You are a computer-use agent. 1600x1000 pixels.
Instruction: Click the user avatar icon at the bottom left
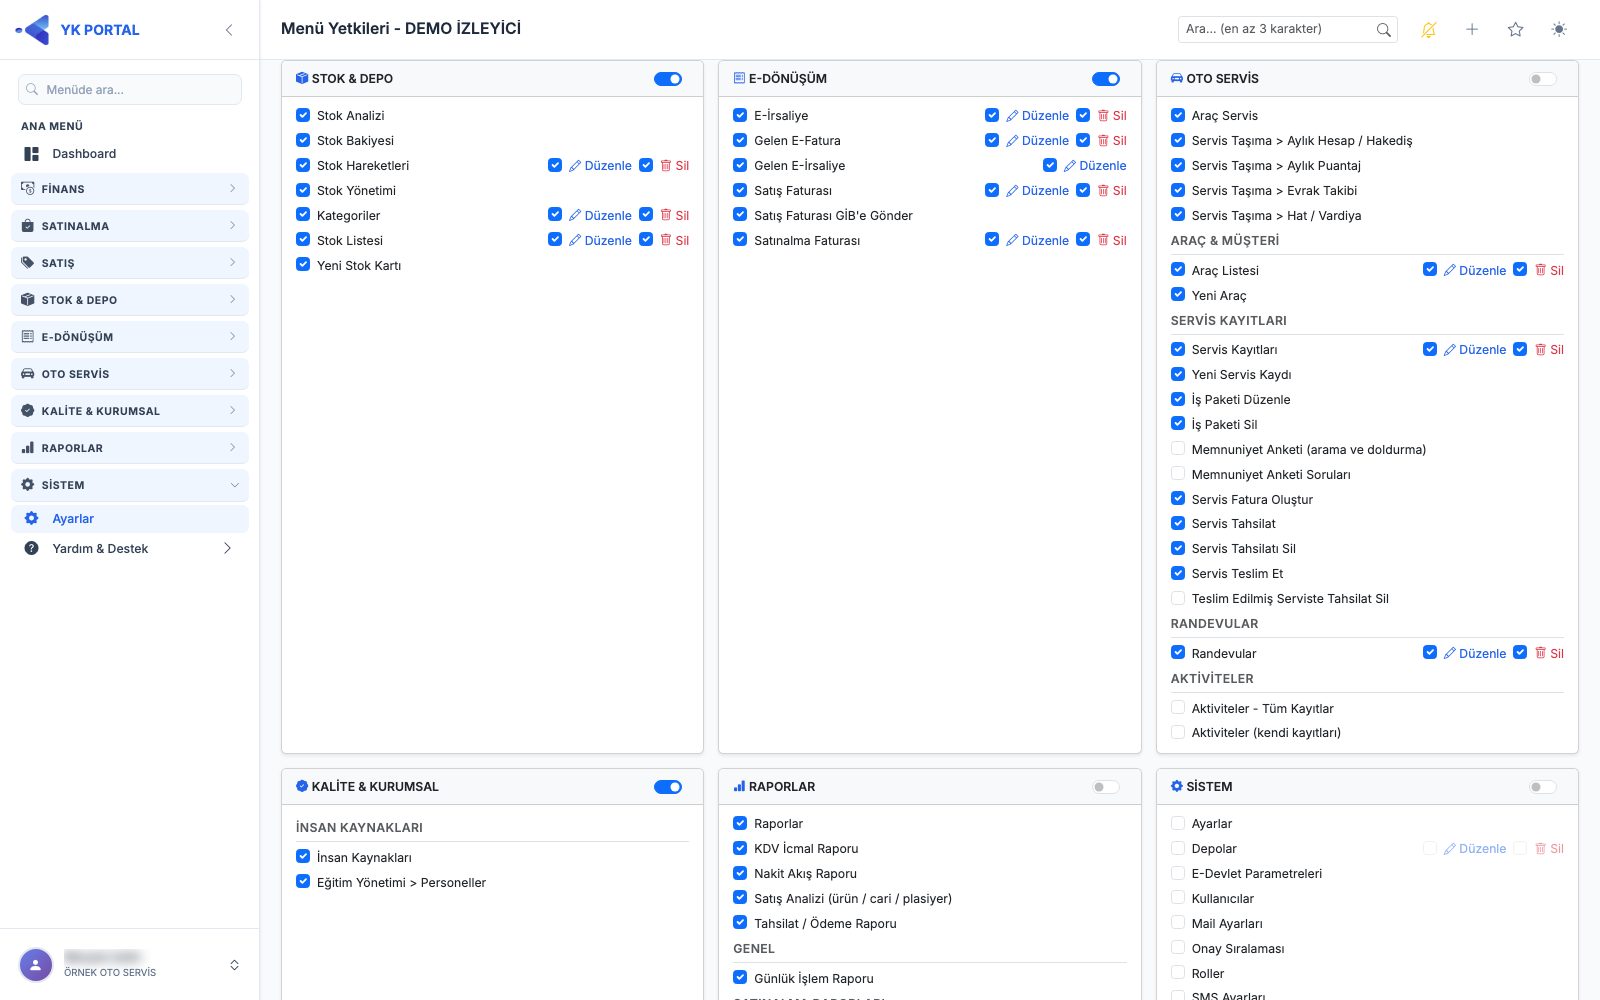36,965
